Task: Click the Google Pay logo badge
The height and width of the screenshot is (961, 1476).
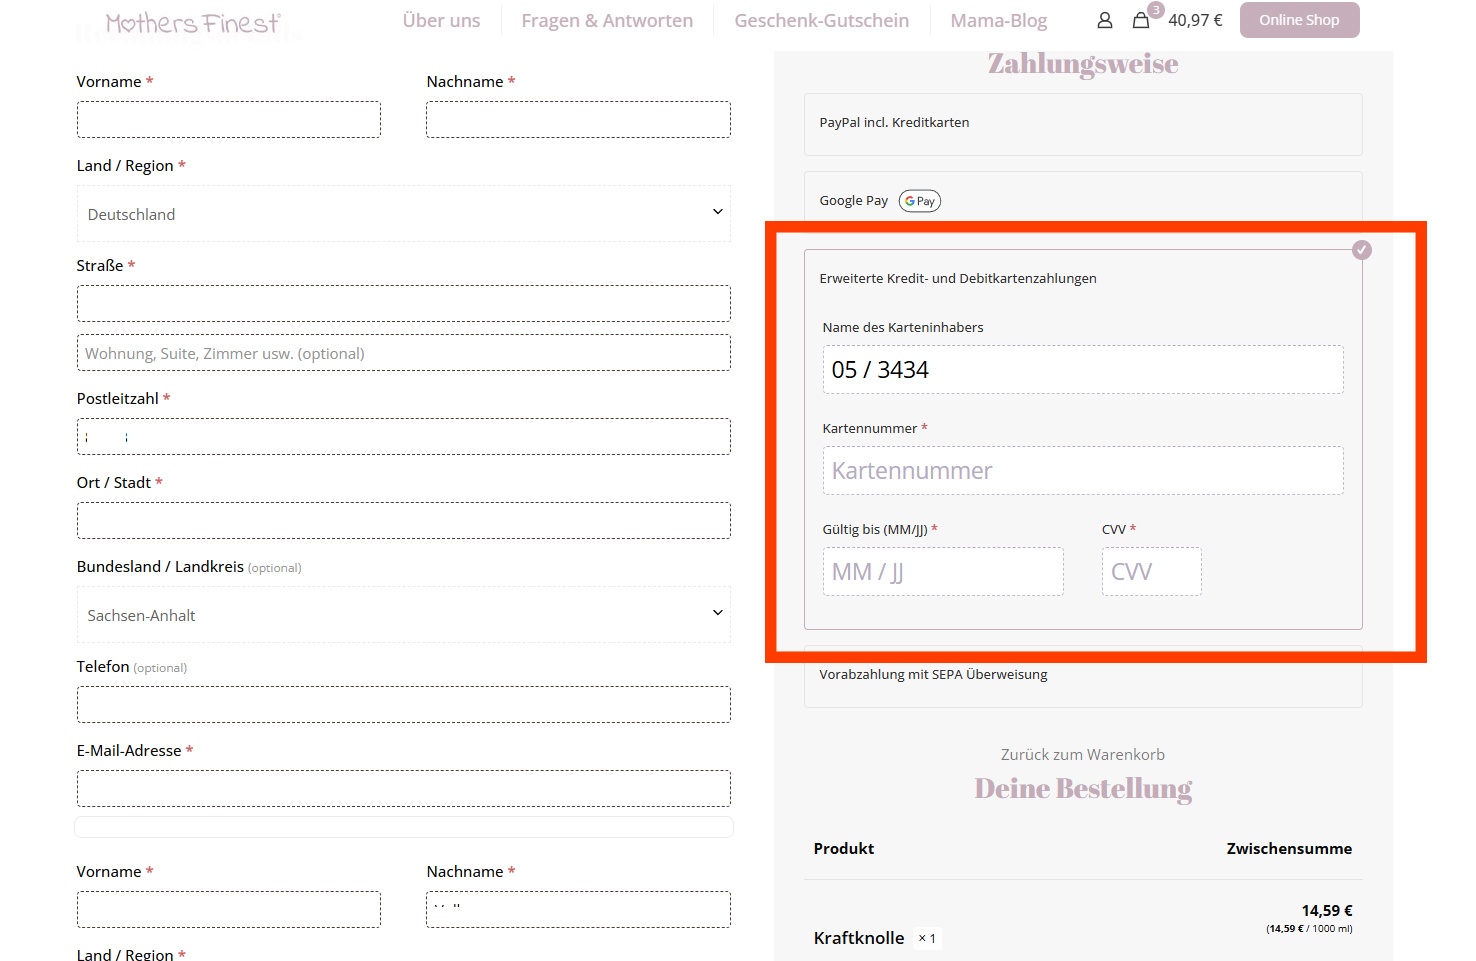Action: tap(919, 201)
